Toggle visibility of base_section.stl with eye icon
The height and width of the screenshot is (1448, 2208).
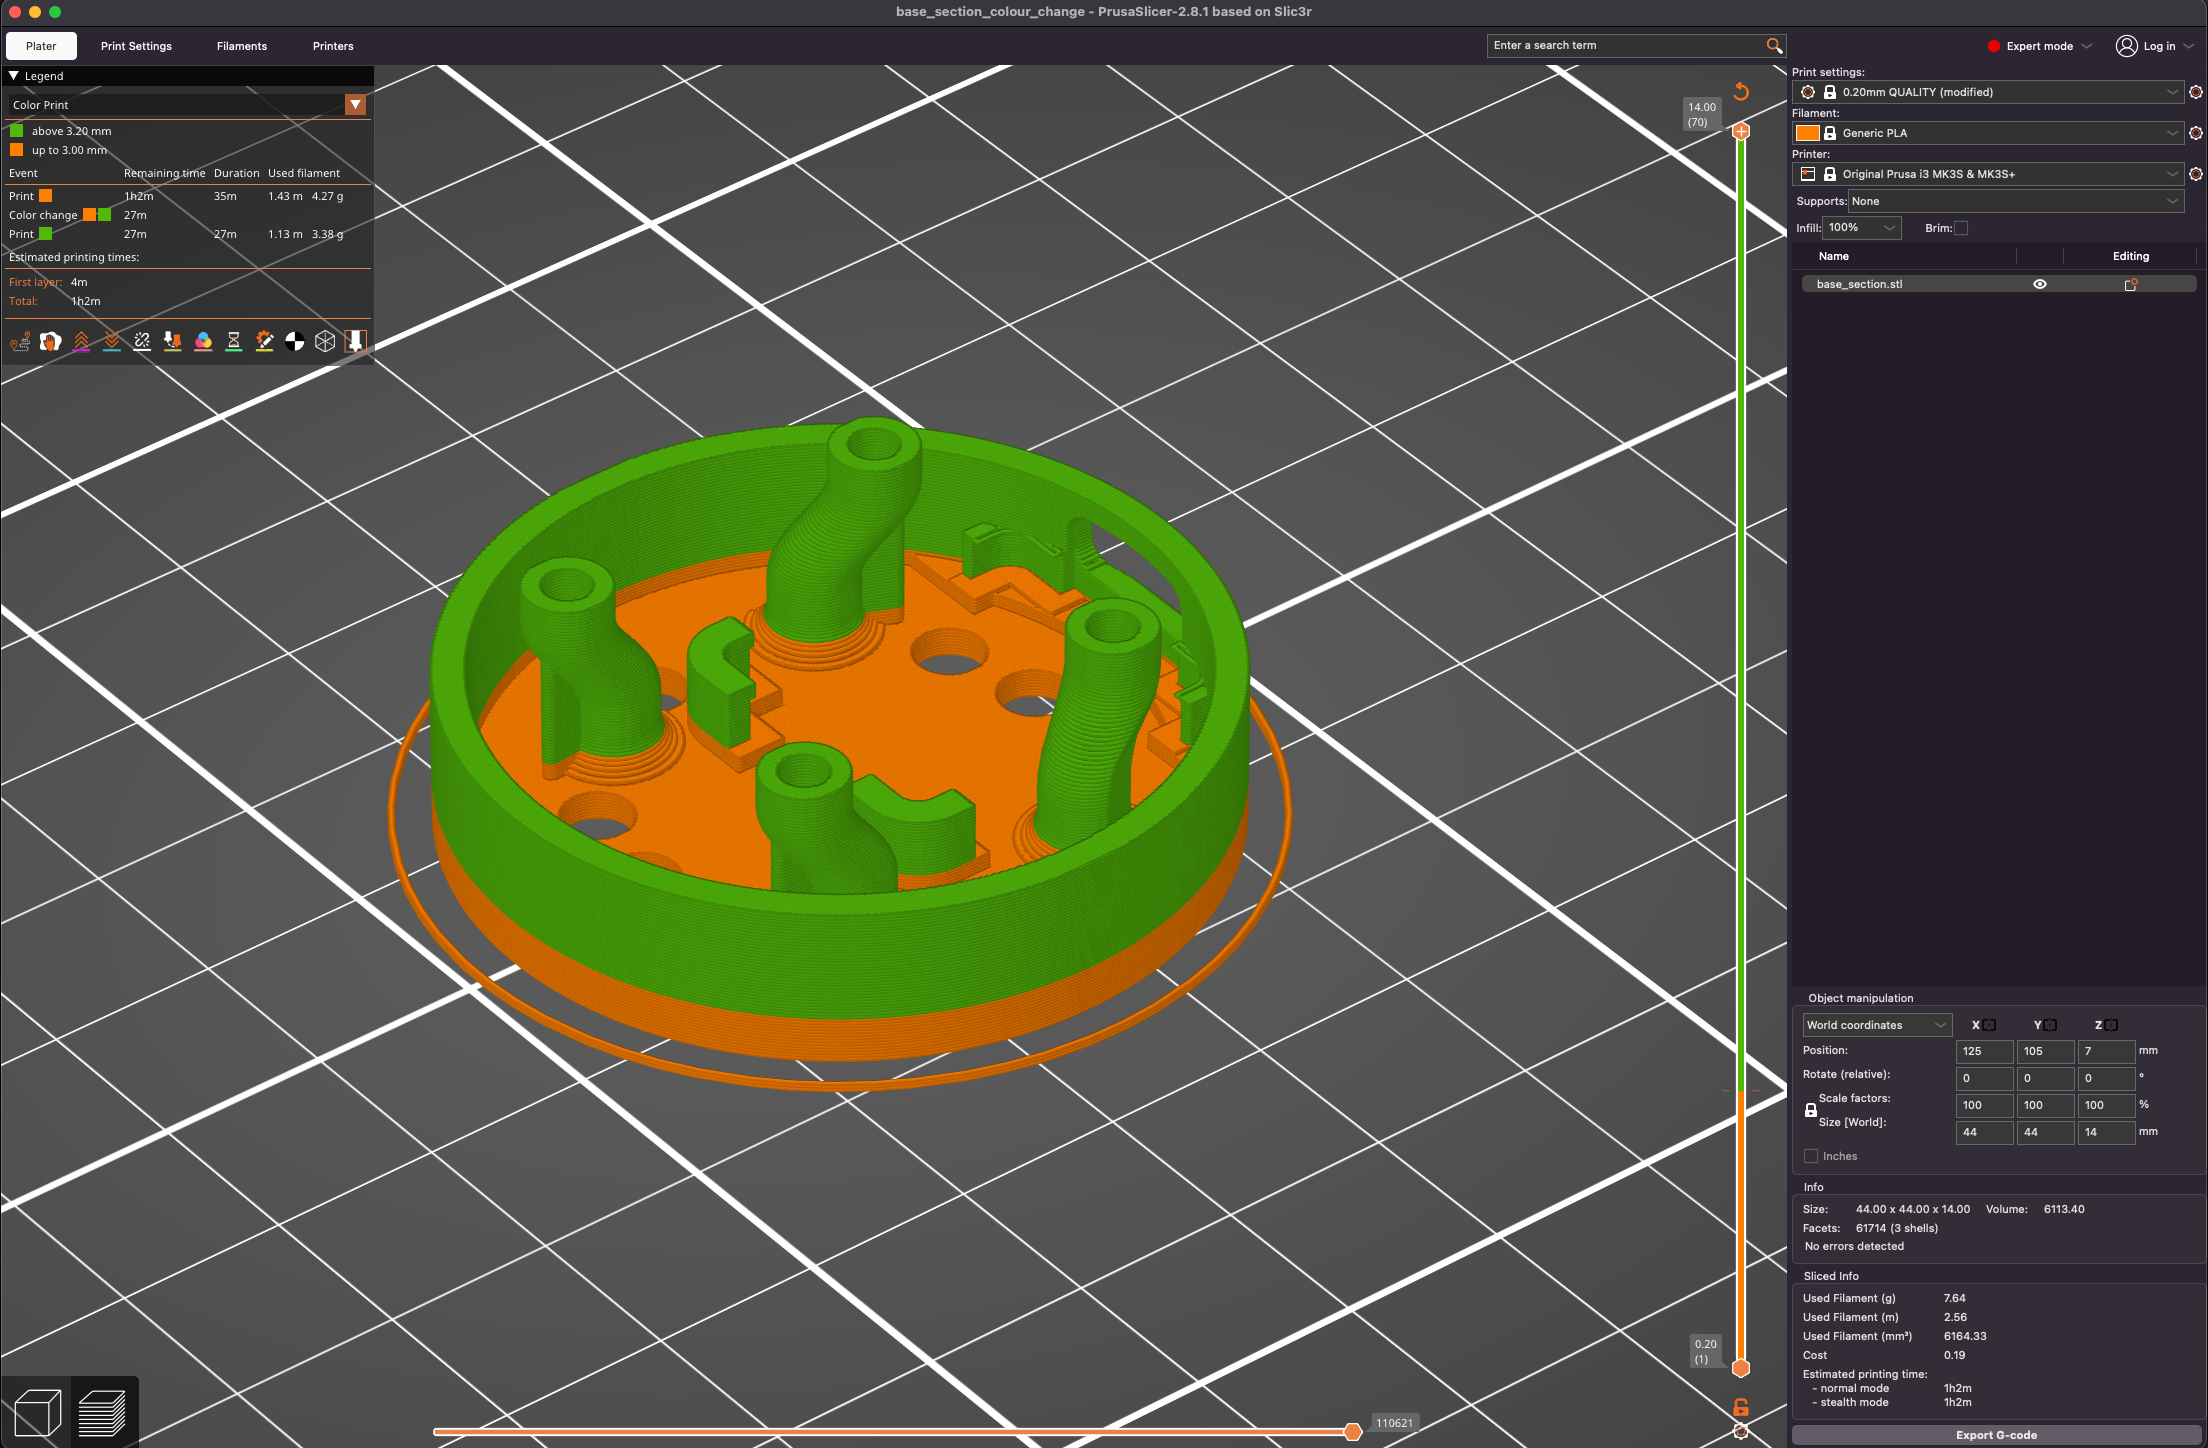[x=2040, y=284]
